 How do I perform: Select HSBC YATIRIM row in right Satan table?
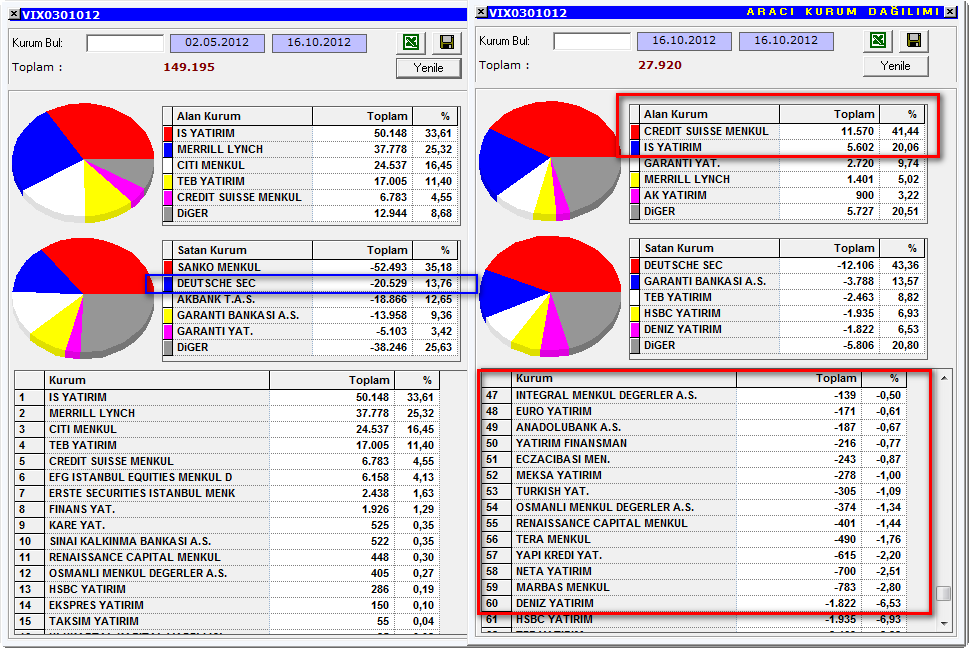[x=778, y=314]
